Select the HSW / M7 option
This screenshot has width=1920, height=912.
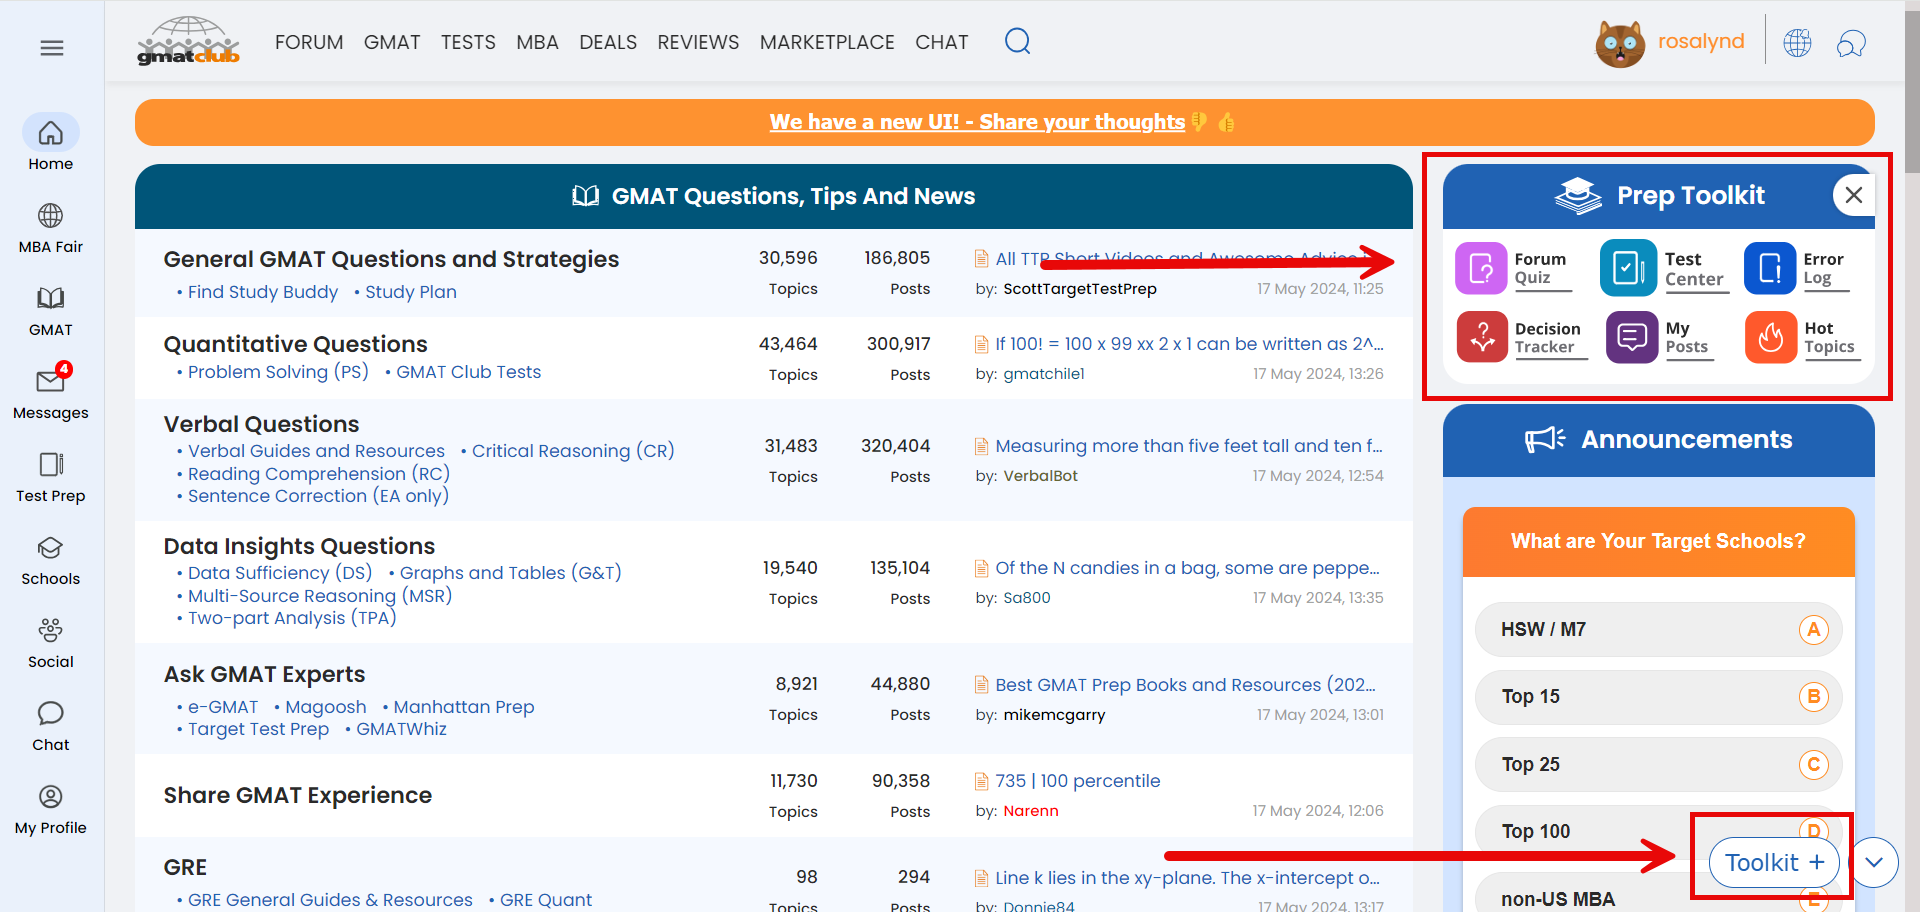[x=1658, y=629]
